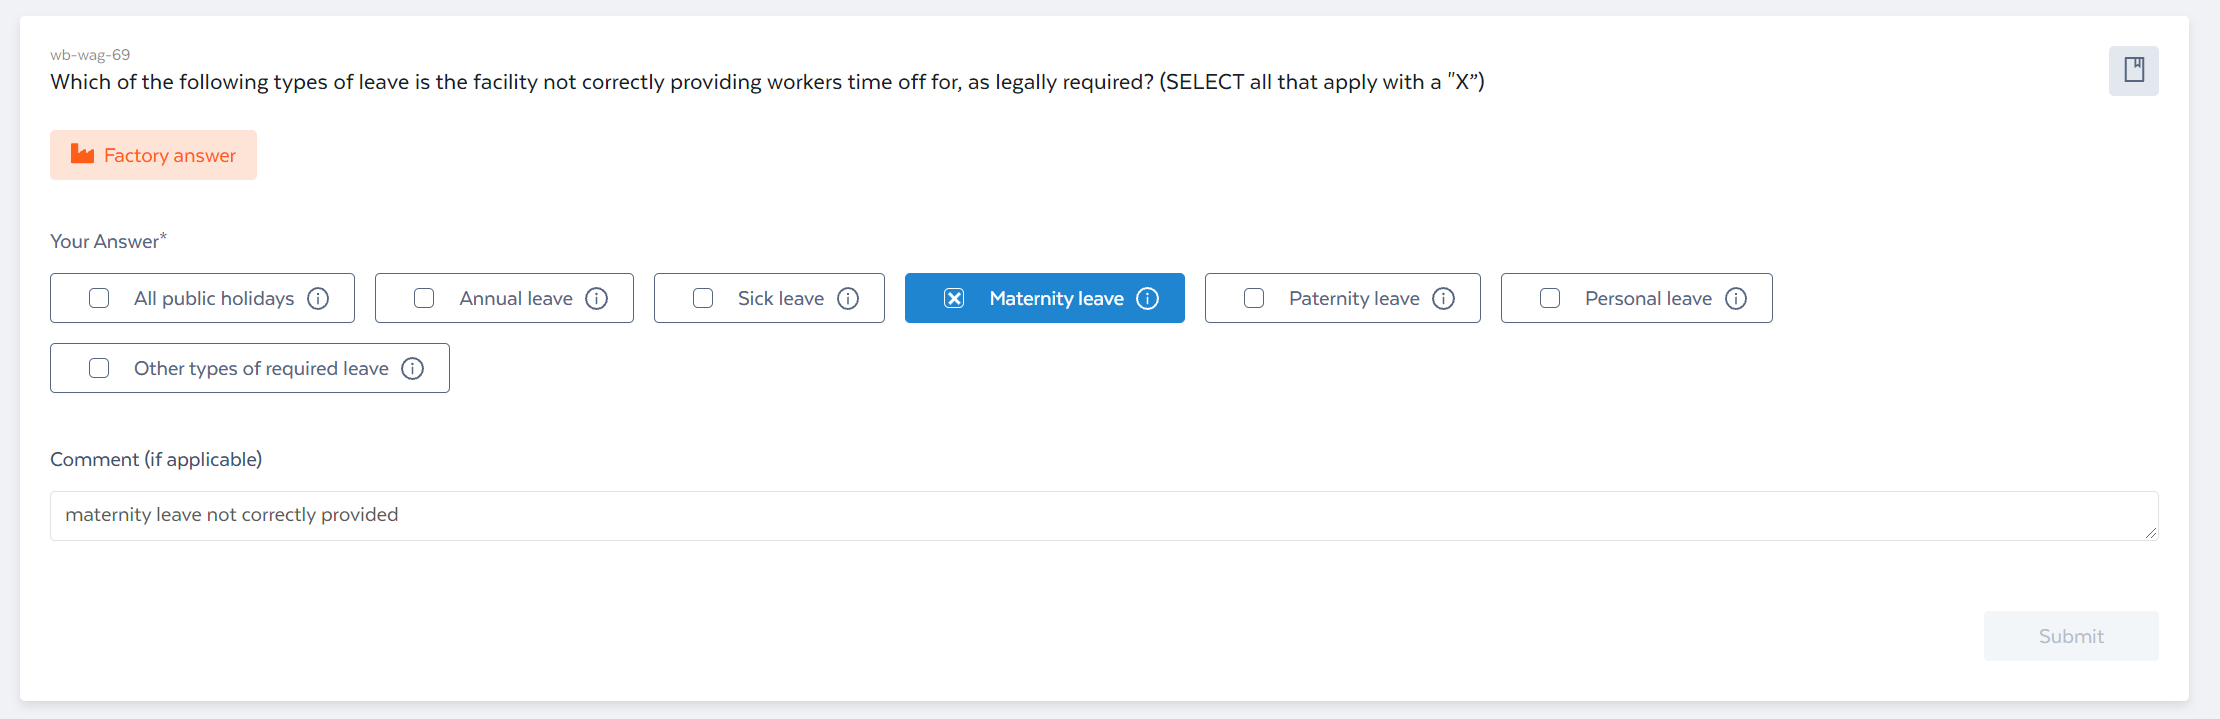Show info tooltip for Sick leave
The width and height of the screenshot is (2220, 719).
(x=848, y=298)
